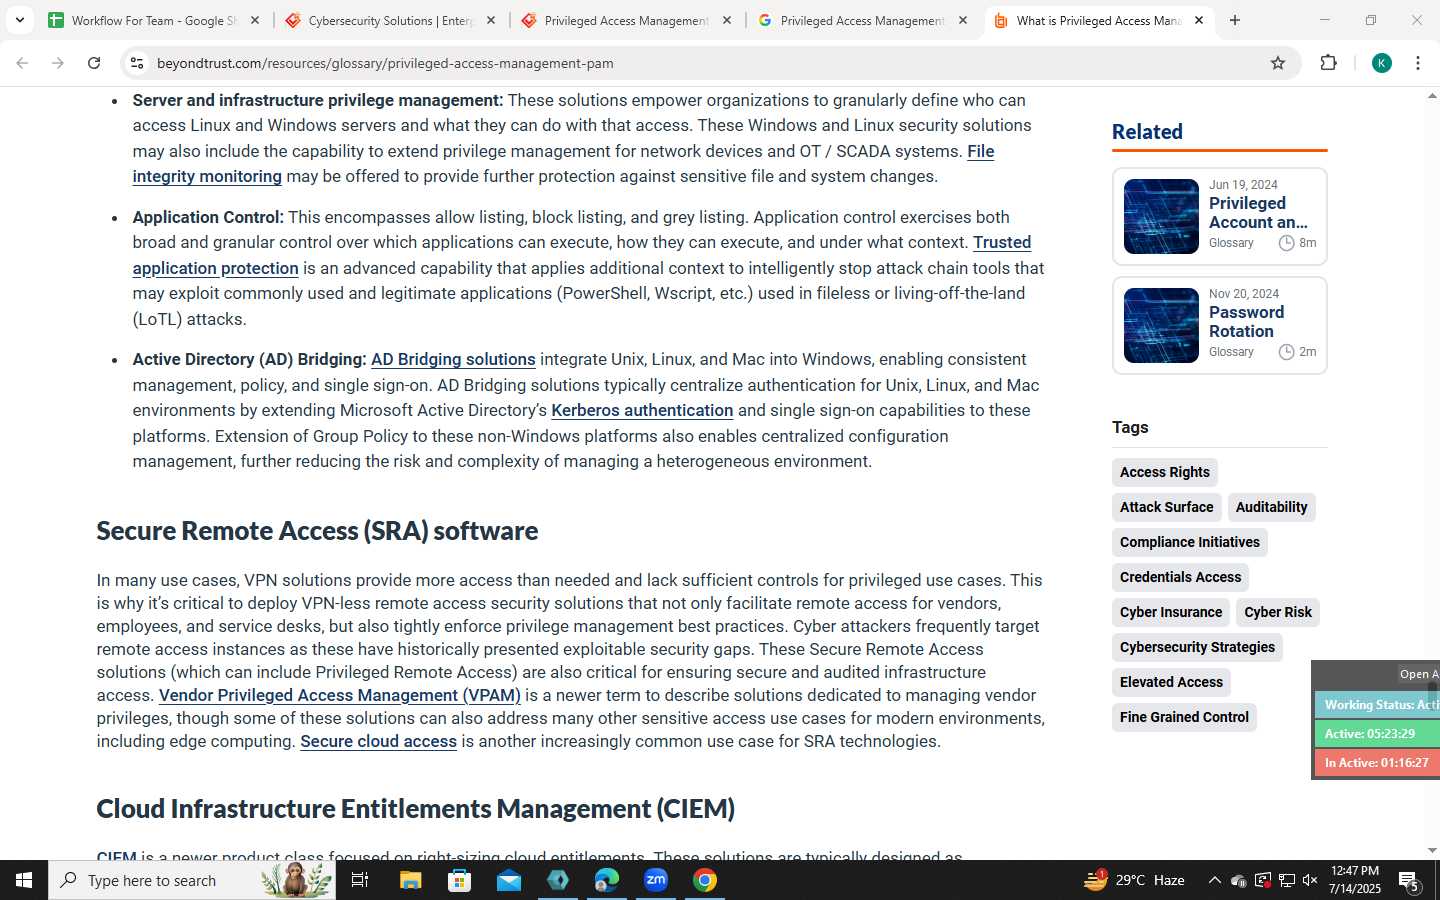Open the weather 29°C Haze widget
Screen dimensions: 1440x900
click(1135, 880)
